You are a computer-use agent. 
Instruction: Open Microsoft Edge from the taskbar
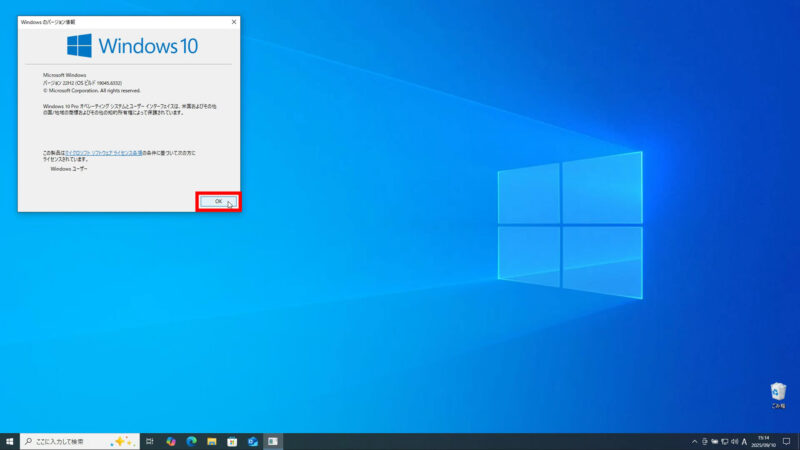pyautogui.click(x=191, y=441)
